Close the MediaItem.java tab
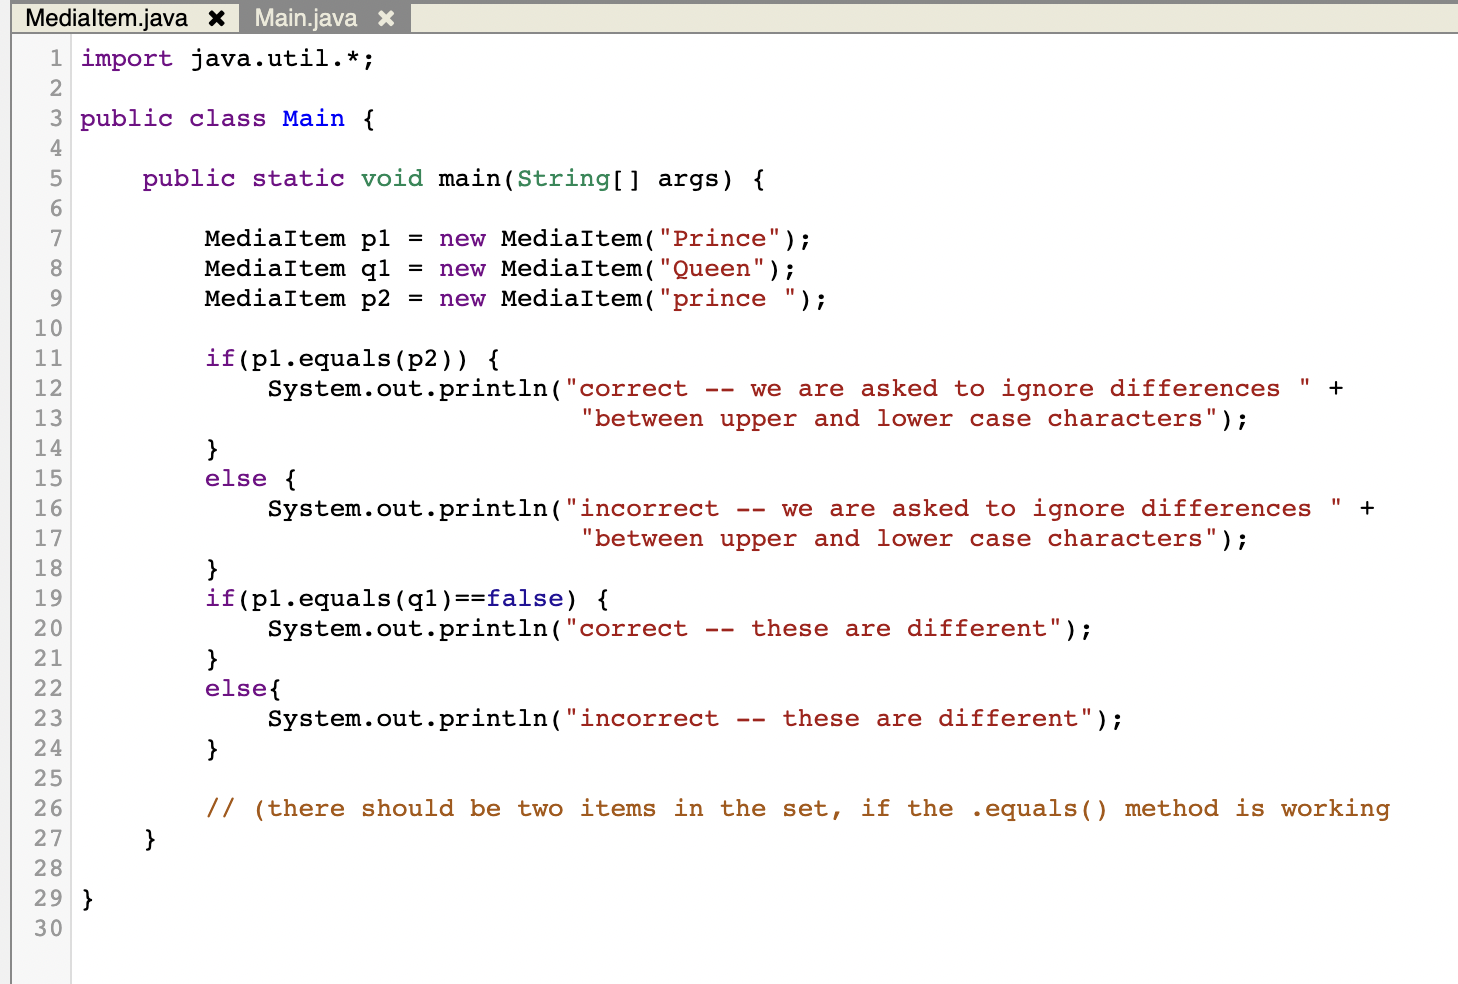1458x984 pixels. pyautogui.click(x=216, y=17)
